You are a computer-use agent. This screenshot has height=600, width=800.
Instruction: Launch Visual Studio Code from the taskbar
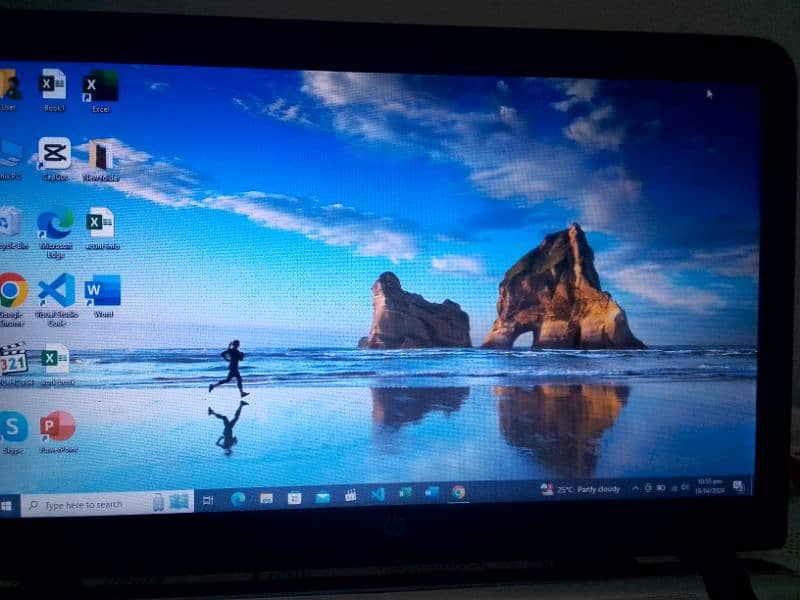click(378, 494)
